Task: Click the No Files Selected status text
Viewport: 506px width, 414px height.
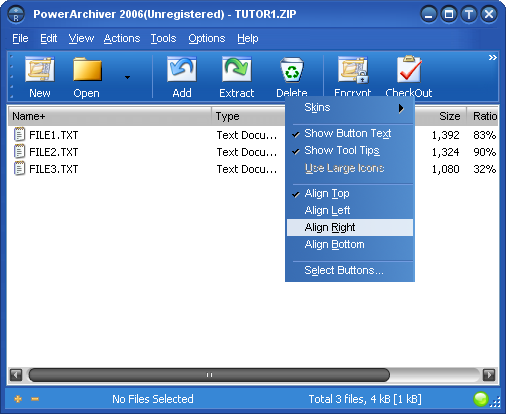Action: point(153,399)
